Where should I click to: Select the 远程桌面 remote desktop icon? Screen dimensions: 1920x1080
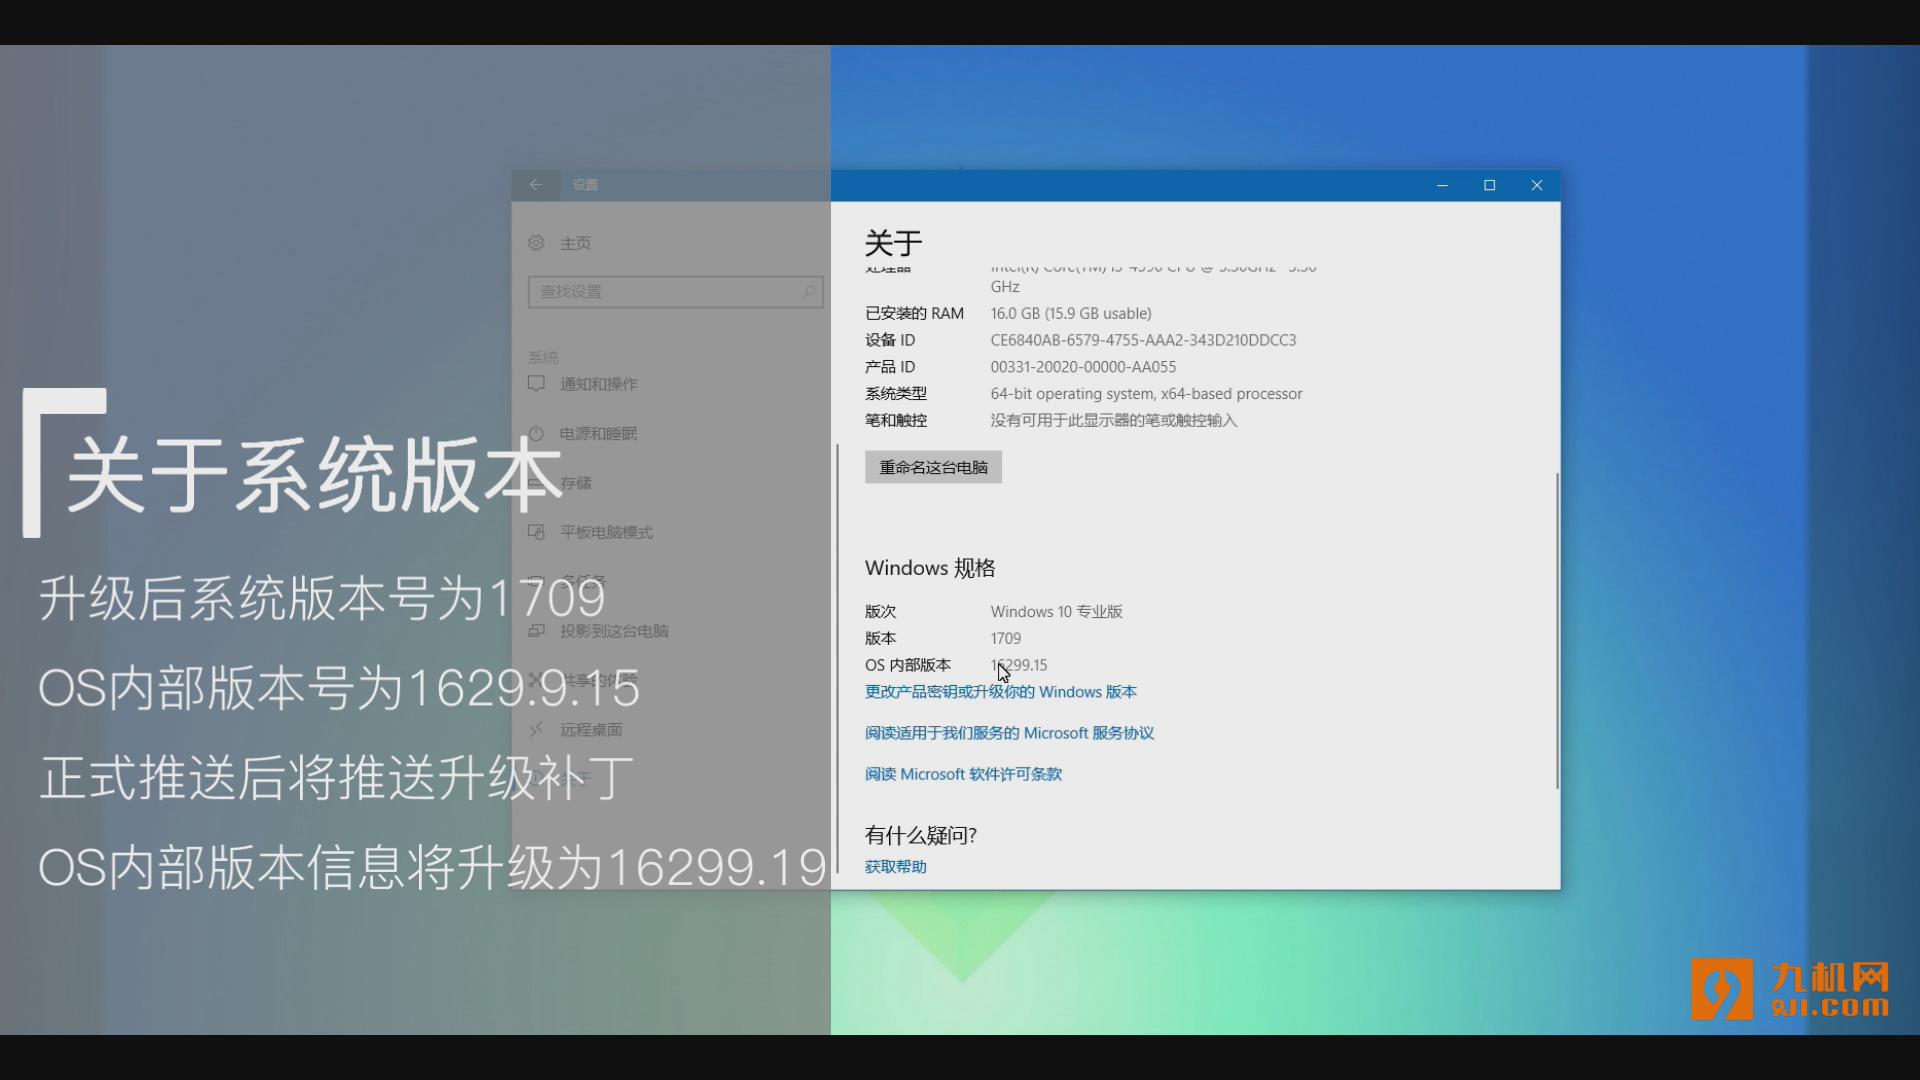(537, 729)
